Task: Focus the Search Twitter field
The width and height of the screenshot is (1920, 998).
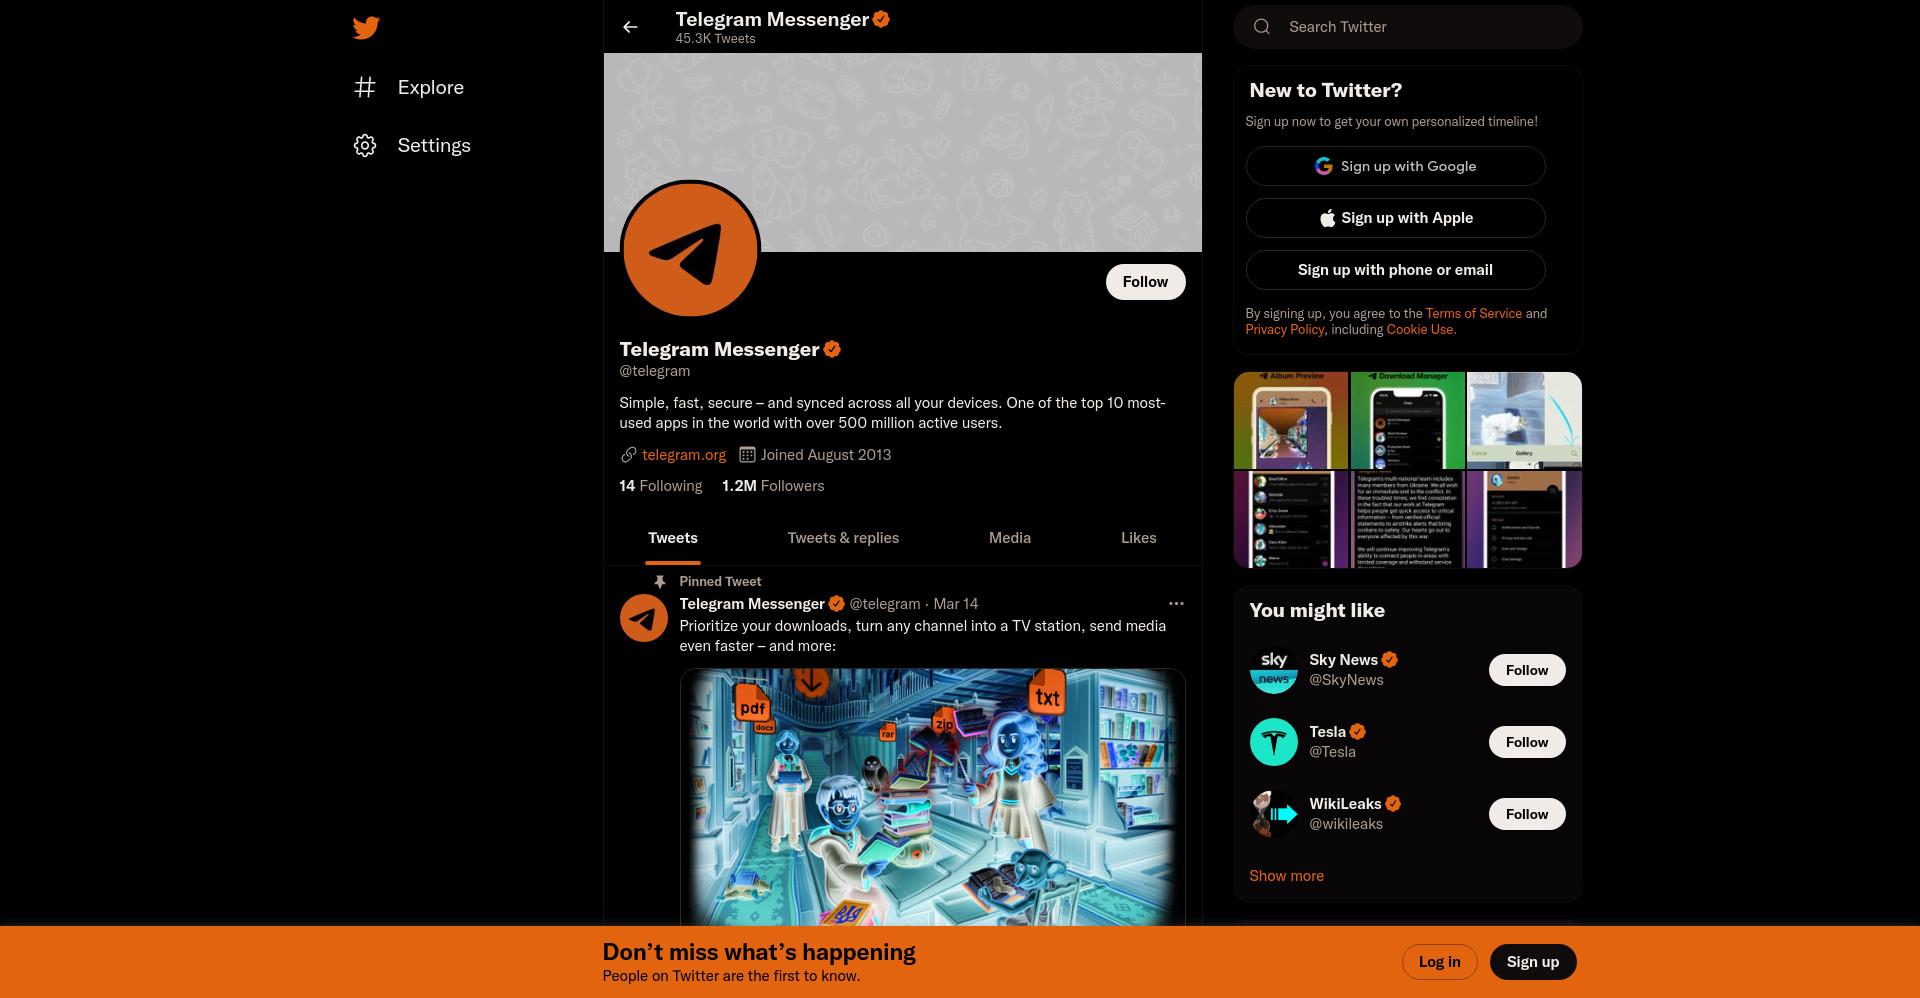Action: (x=1407, y=27)
